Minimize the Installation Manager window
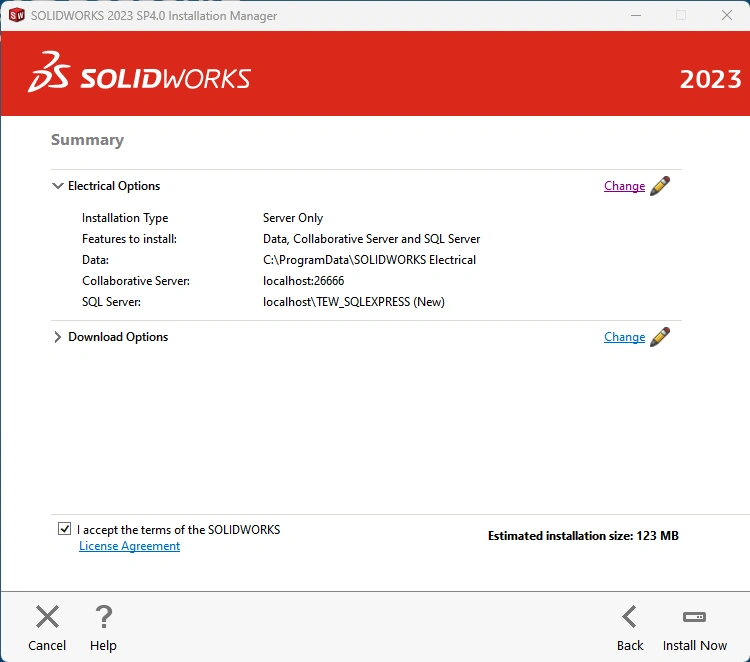Screen dimensions: 750x662 636,15
